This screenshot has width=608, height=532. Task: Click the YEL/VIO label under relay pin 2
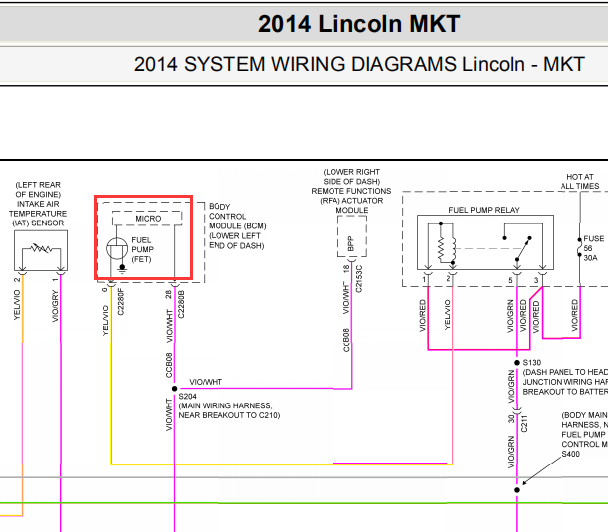(x=447, y=314)
